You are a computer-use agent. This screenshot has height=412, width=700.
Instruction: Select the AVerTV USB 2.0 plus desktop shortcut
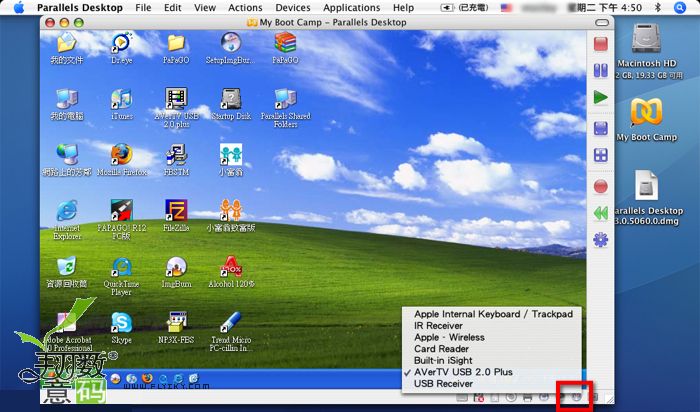point(176,108)
